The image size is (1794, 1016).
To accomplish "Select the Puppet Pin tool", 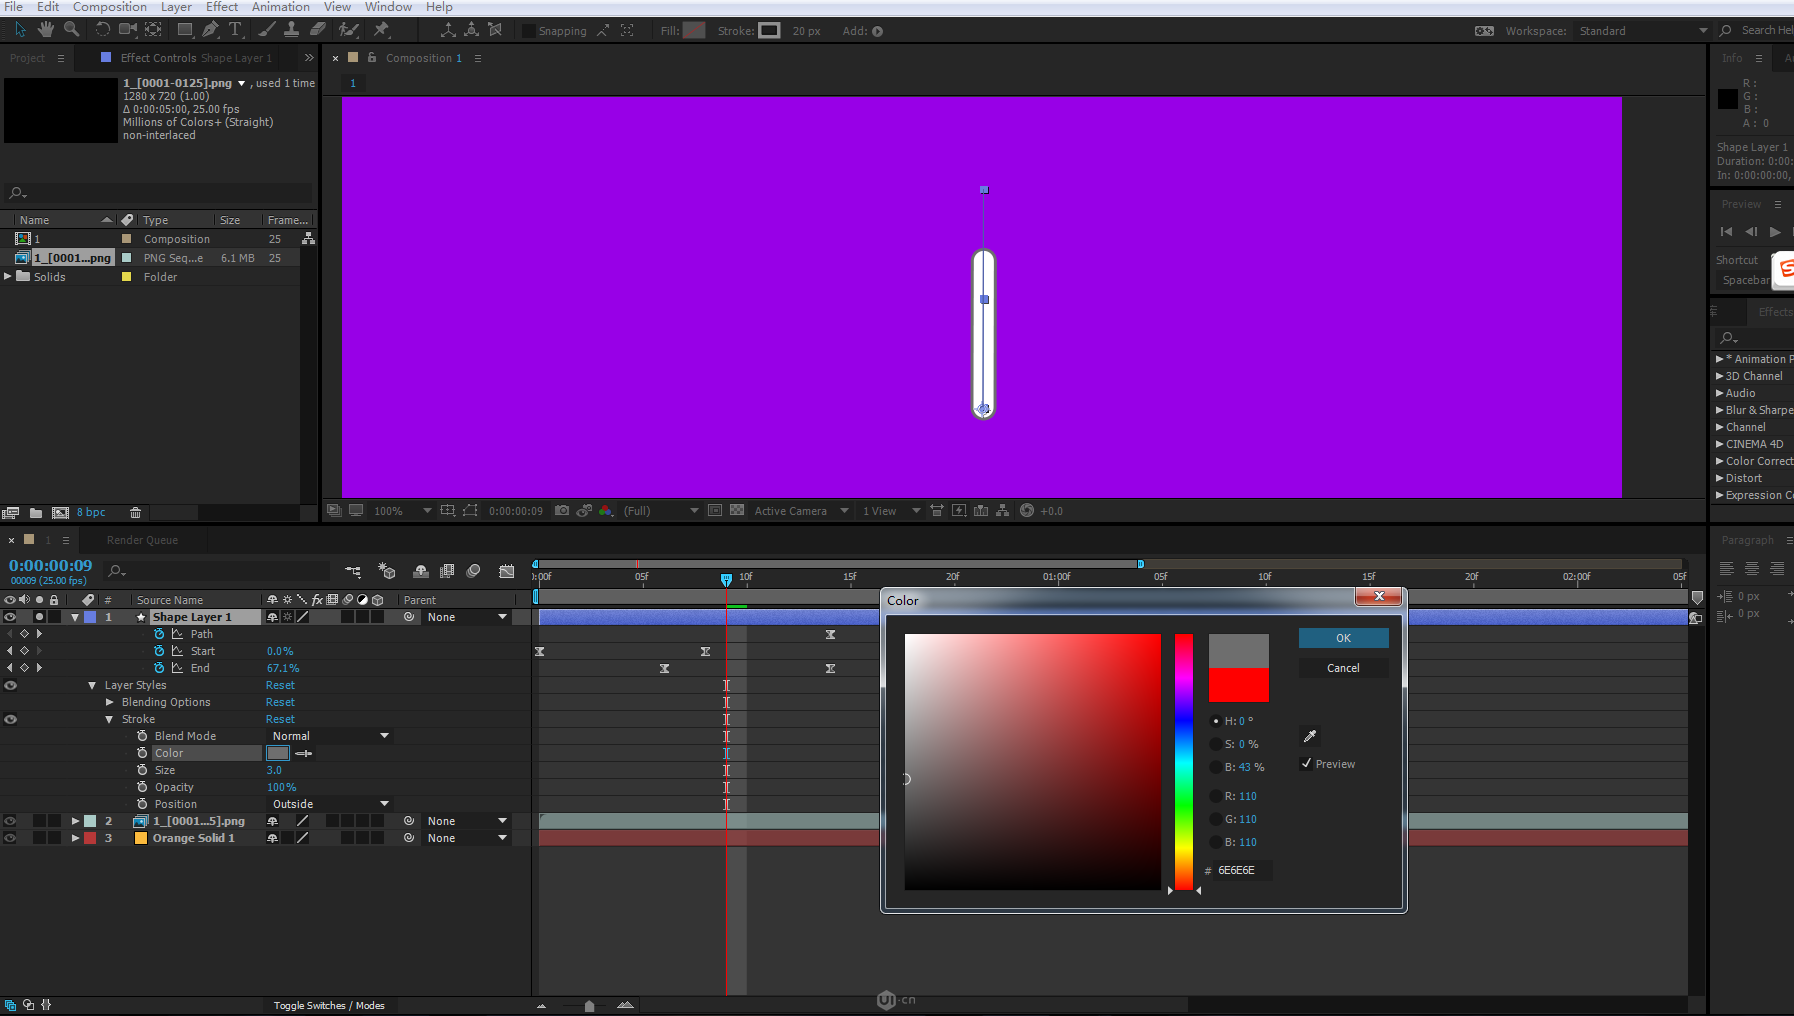I will pos(381,30).
